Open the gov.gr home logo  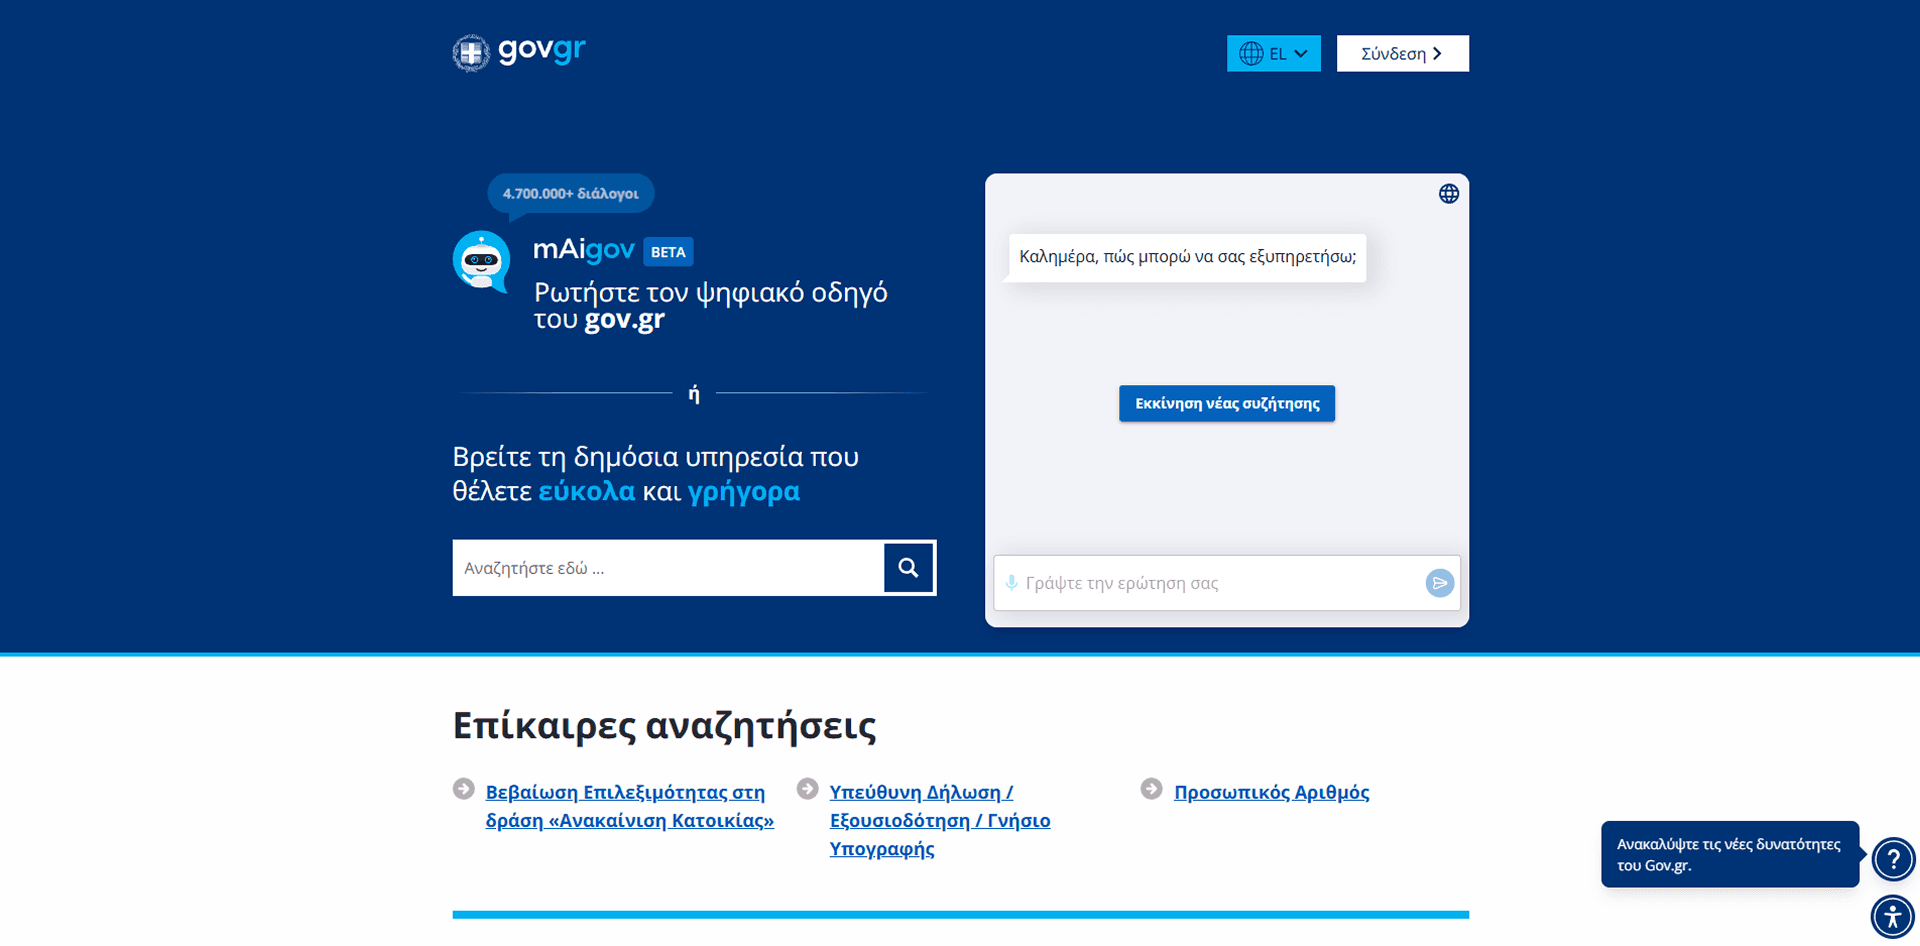click(519, 52)
